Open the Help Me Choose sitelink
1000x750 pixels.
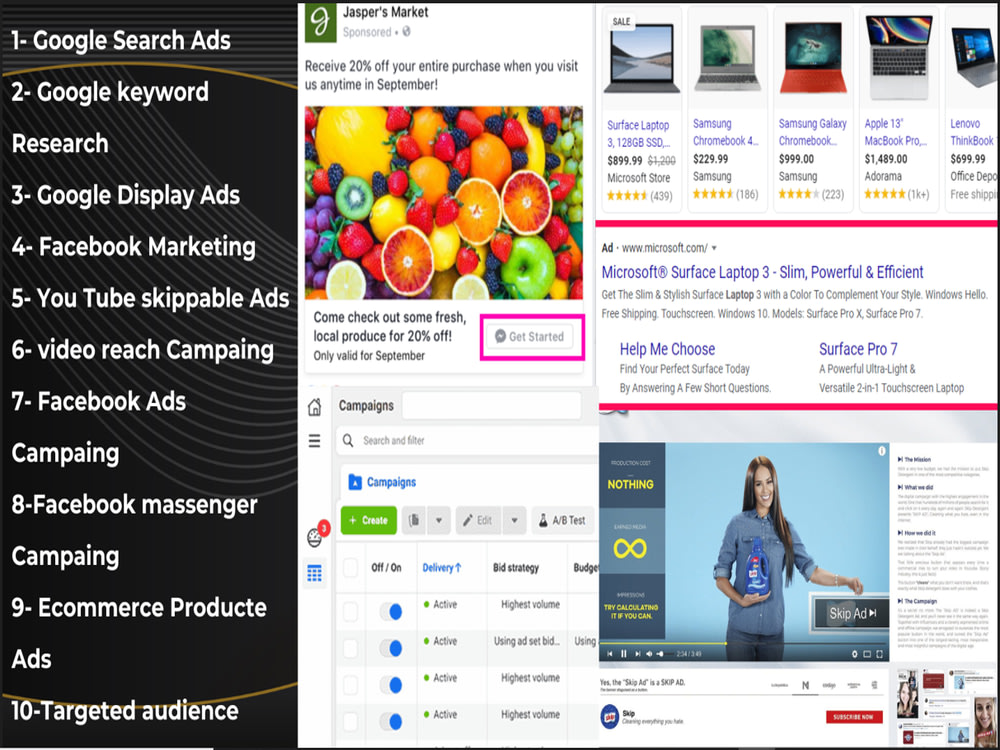pos(667,349)
